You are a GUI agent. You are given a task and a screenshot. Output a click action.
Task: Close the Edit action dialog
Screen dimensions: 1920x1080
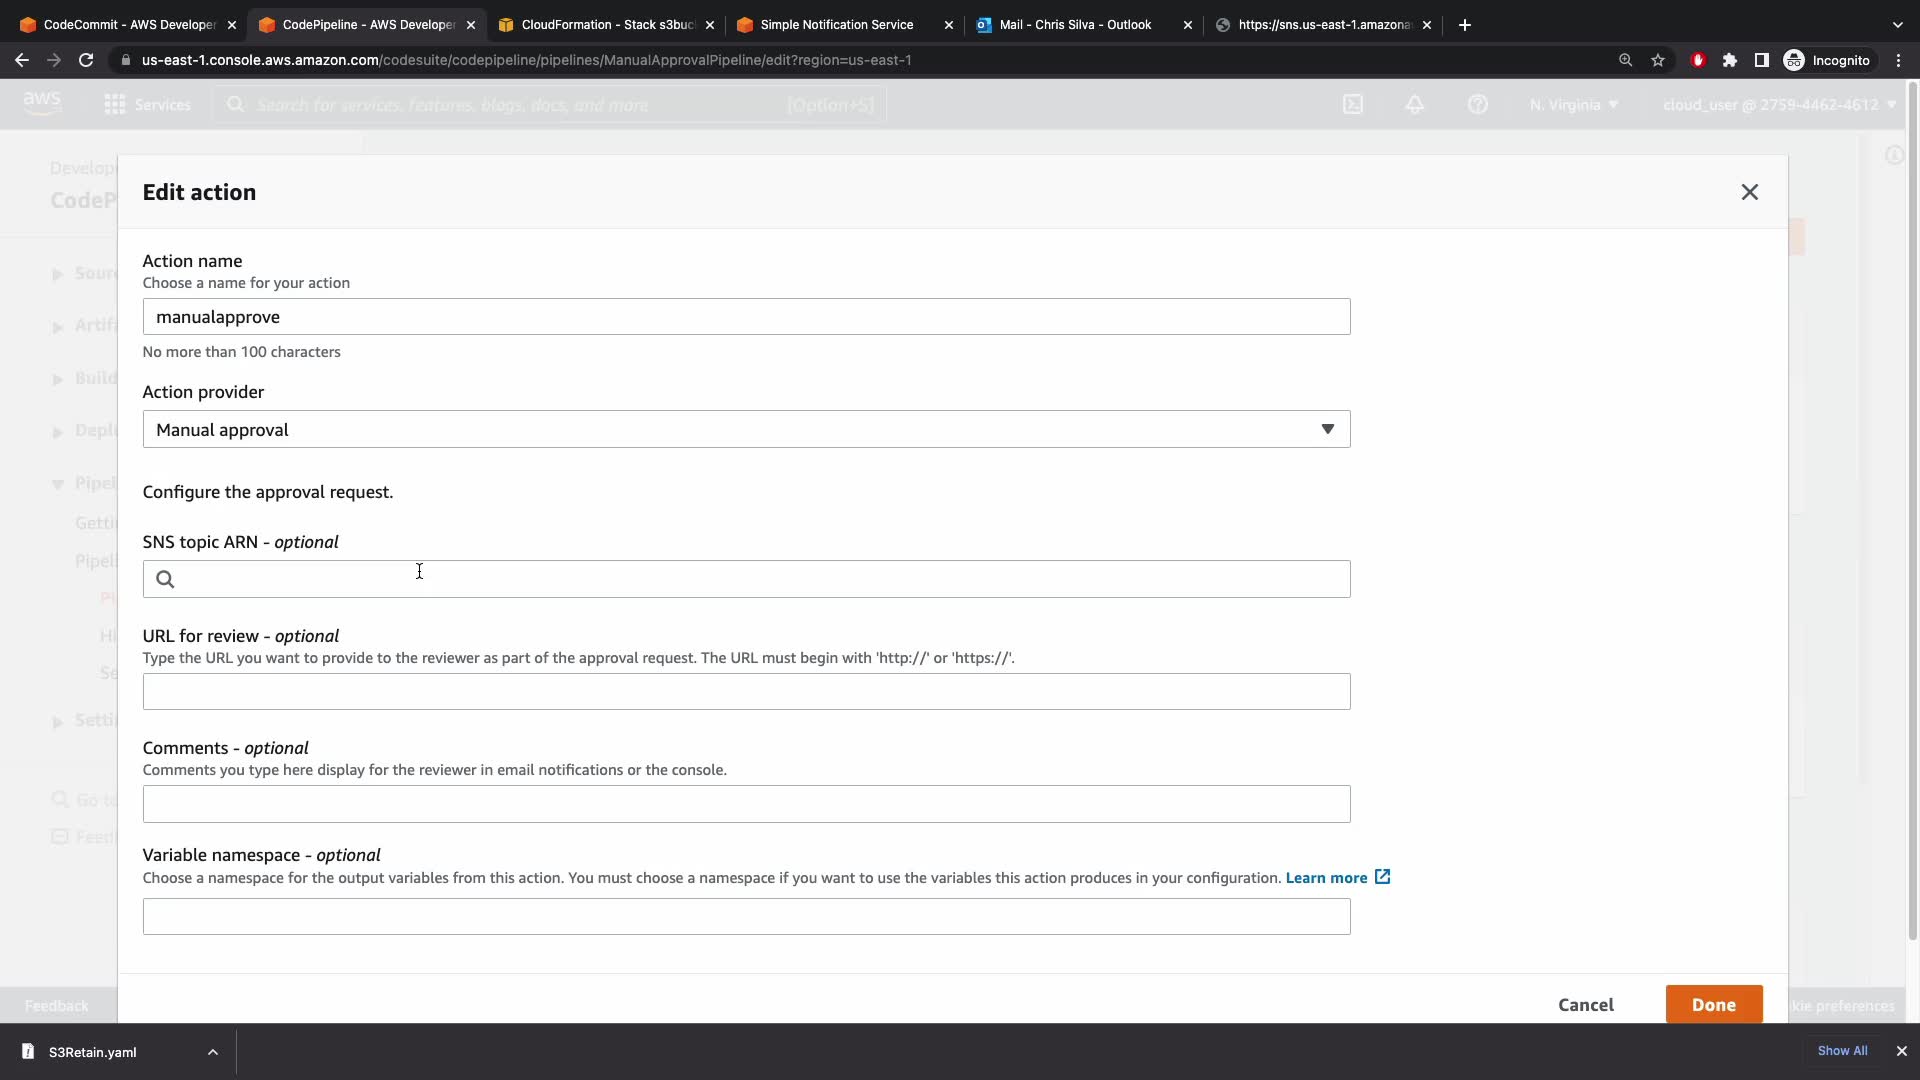point(1749,192)
